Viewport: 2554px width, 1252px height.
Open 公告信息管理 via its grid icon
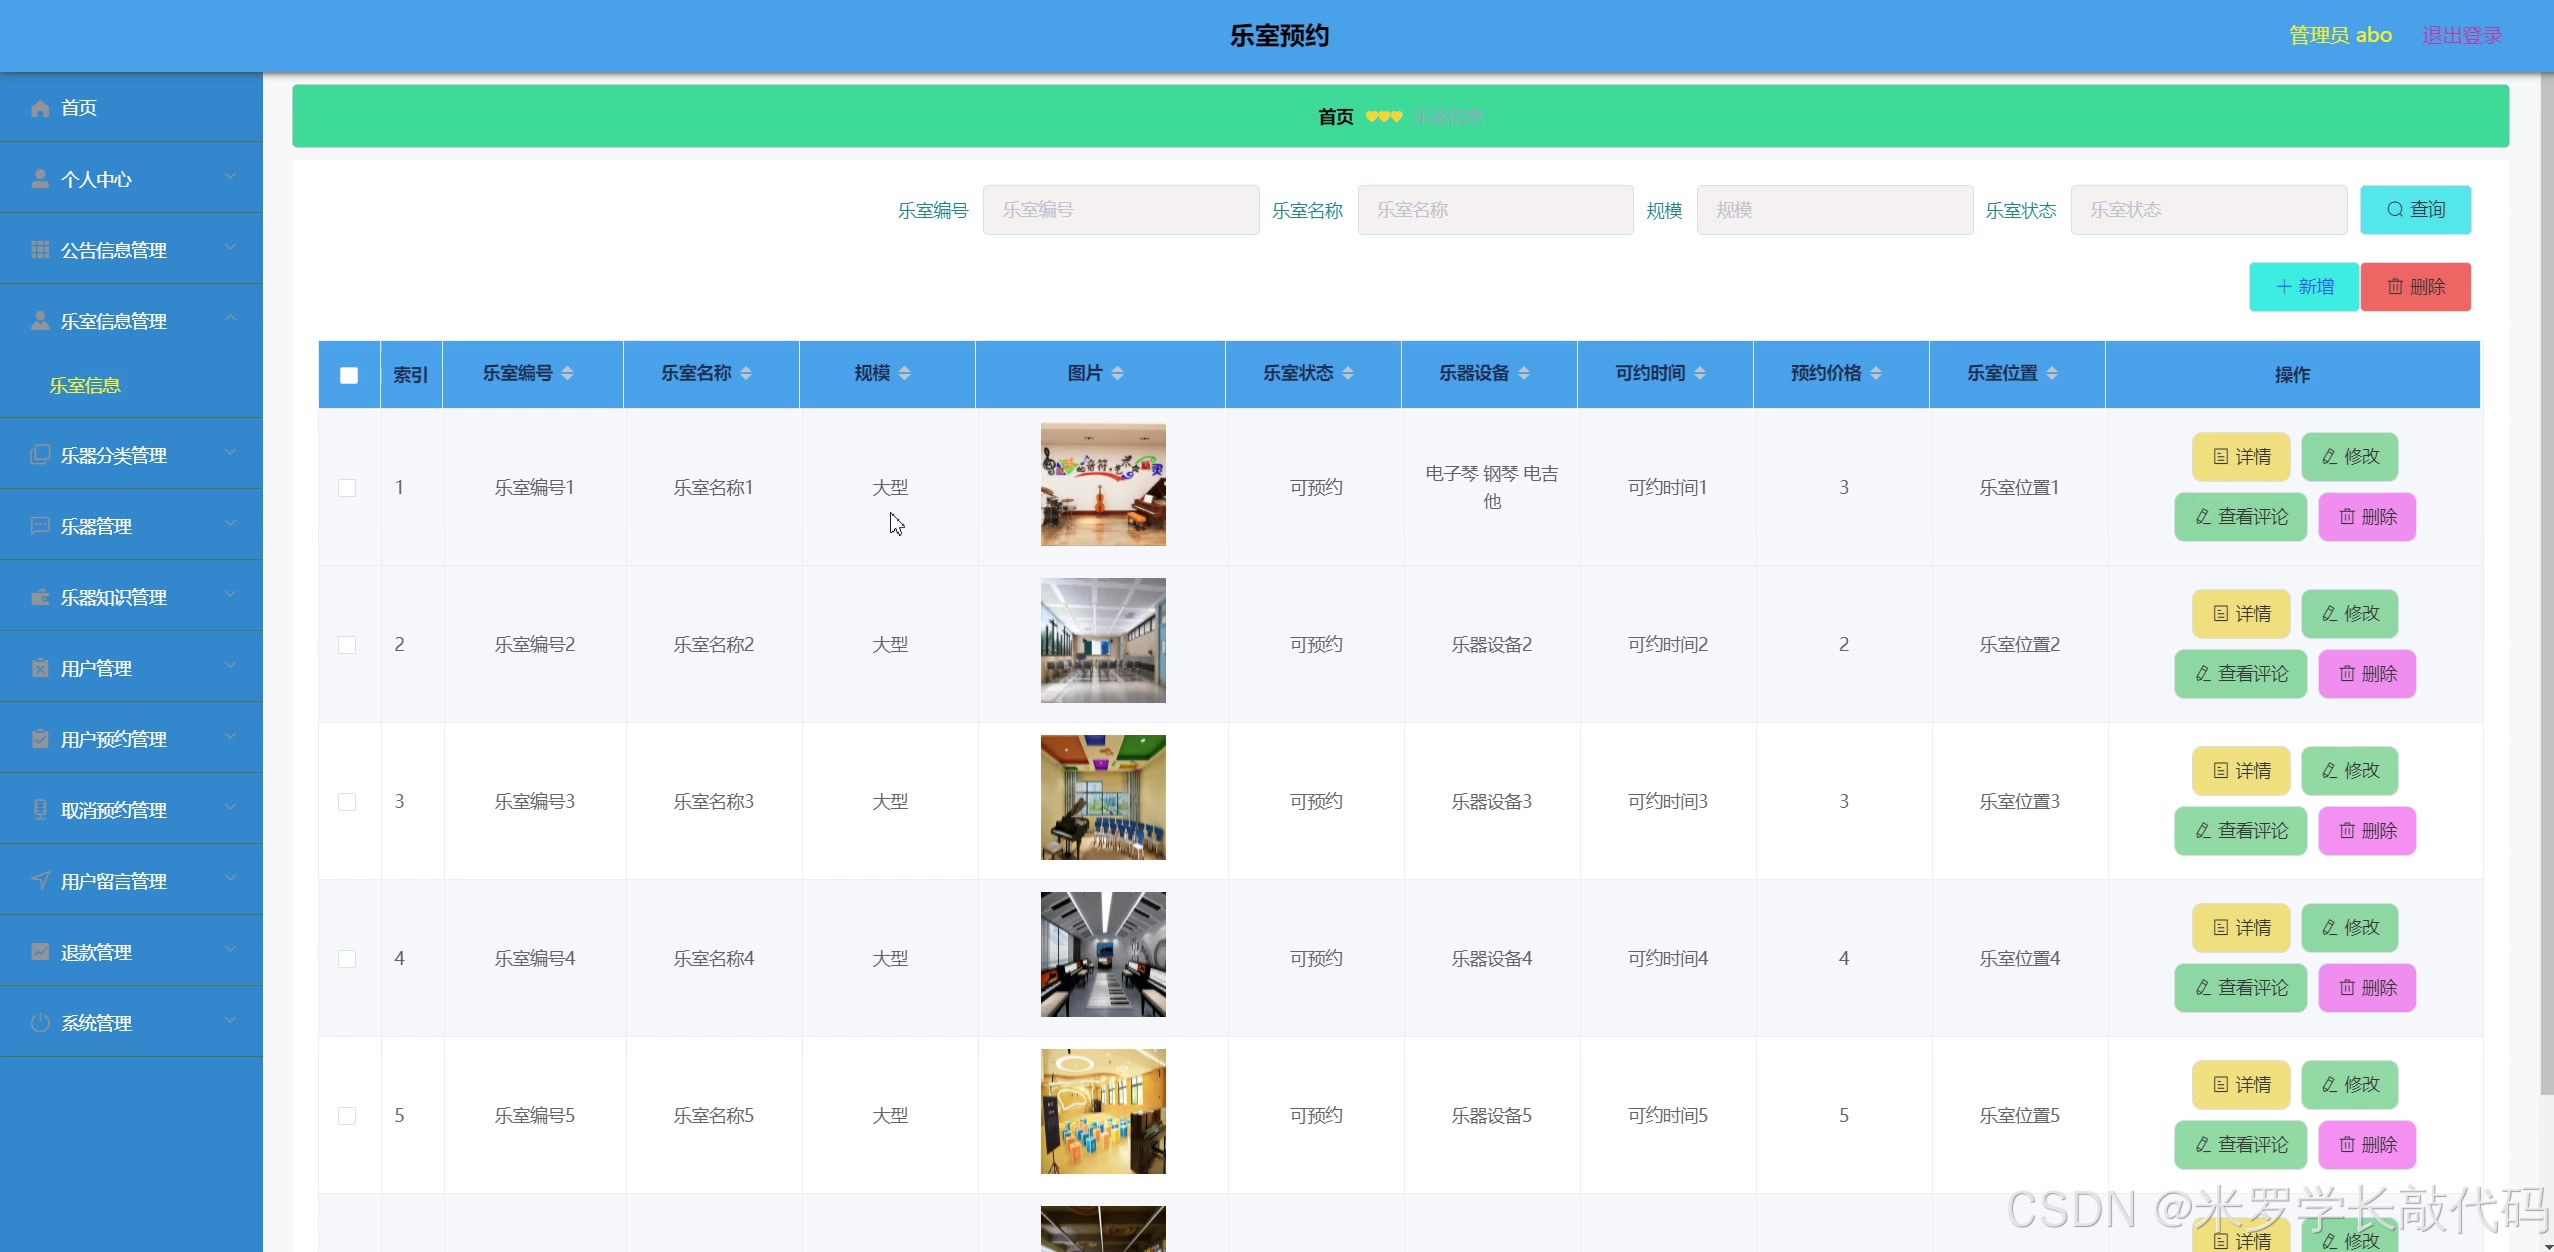(x=40, y=249)
